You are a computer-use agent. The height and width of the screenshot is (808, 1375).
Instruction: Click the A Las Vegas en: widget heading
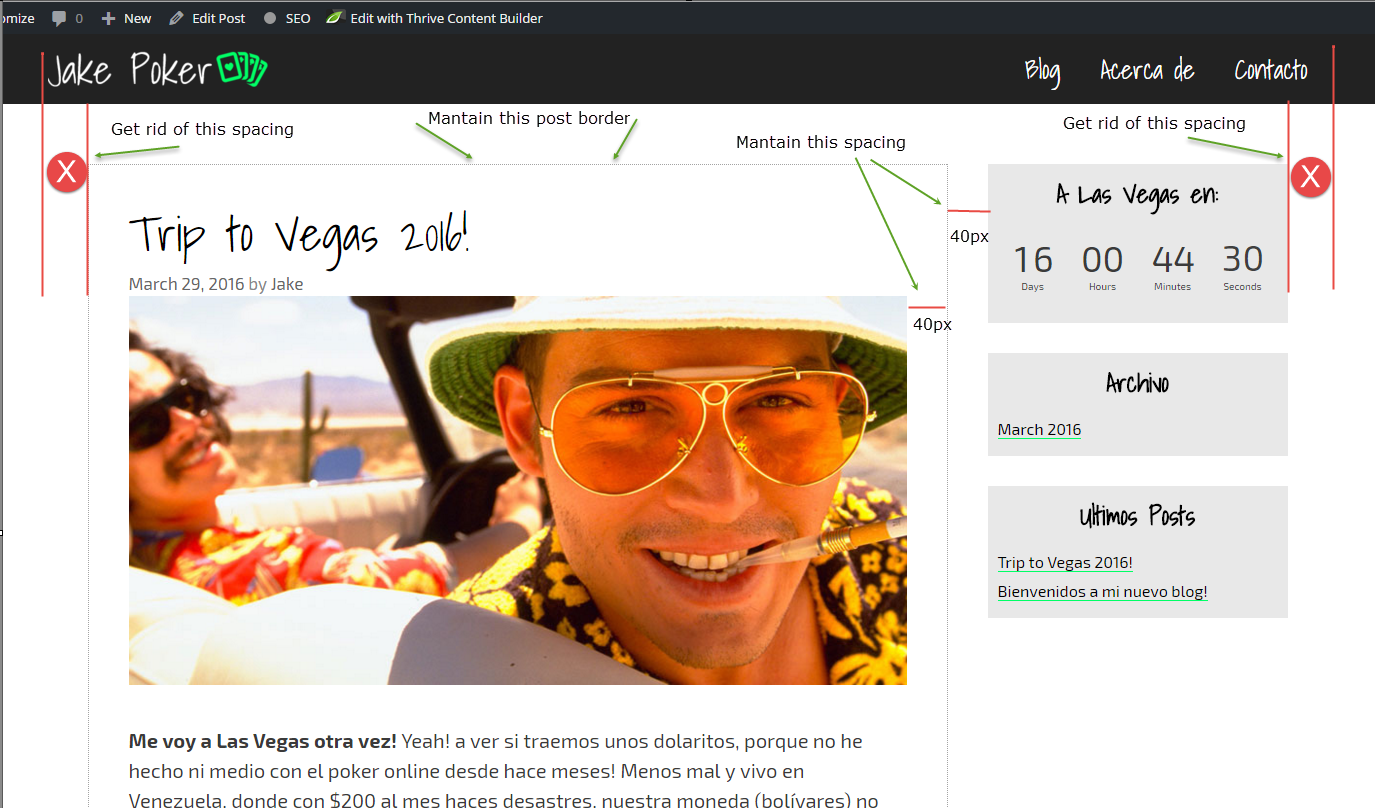1137,195
